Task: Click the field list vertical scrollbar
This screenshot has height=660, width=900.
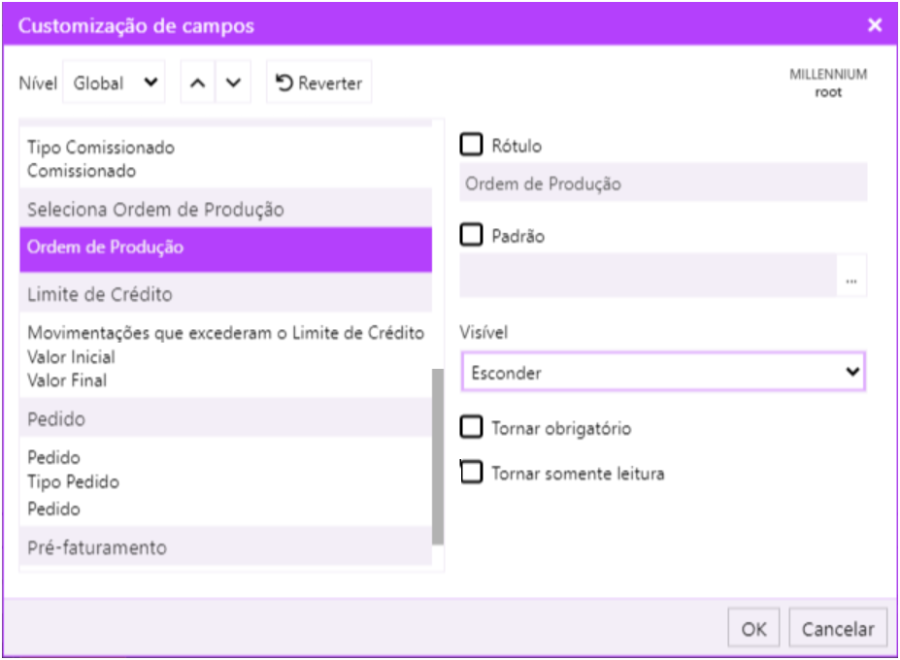Action: click(438, 455)
